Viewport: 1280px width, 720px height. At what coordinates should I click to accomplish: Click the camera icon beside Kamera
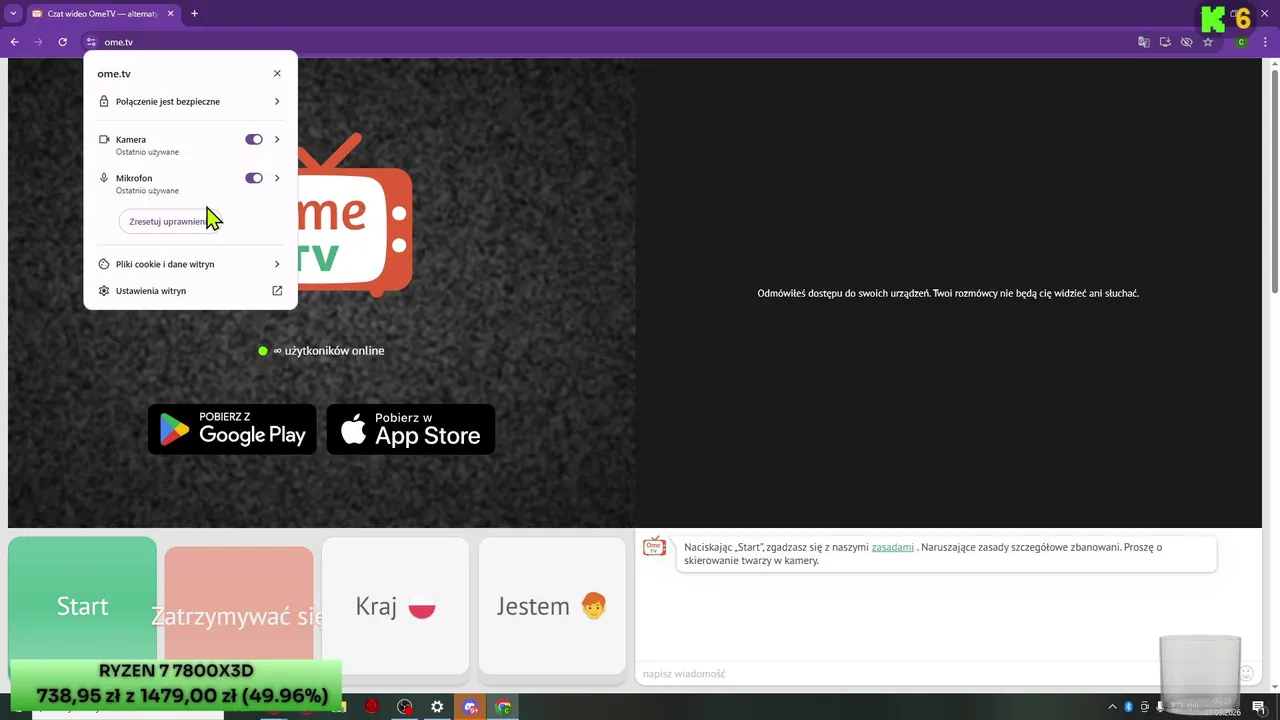tap(104, 140)
